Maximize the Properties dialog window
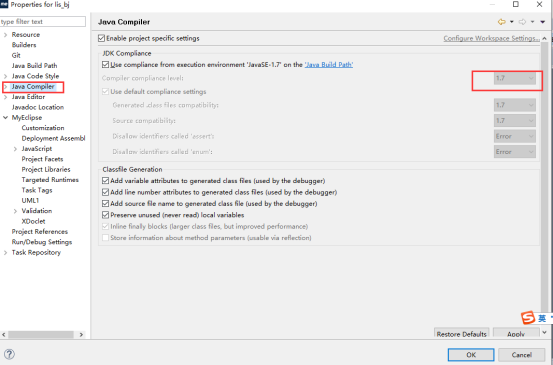The image size is (553, 365). point(516,4)
